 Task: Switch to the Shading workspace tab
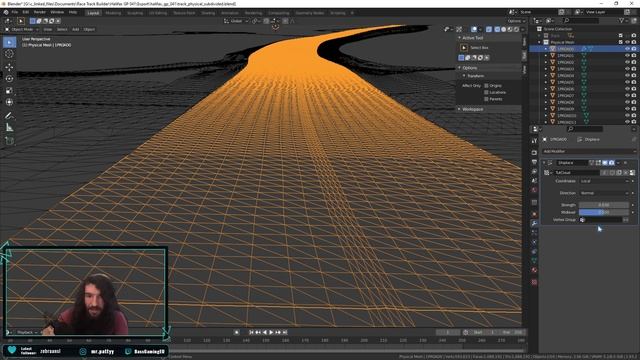point(208,13)
